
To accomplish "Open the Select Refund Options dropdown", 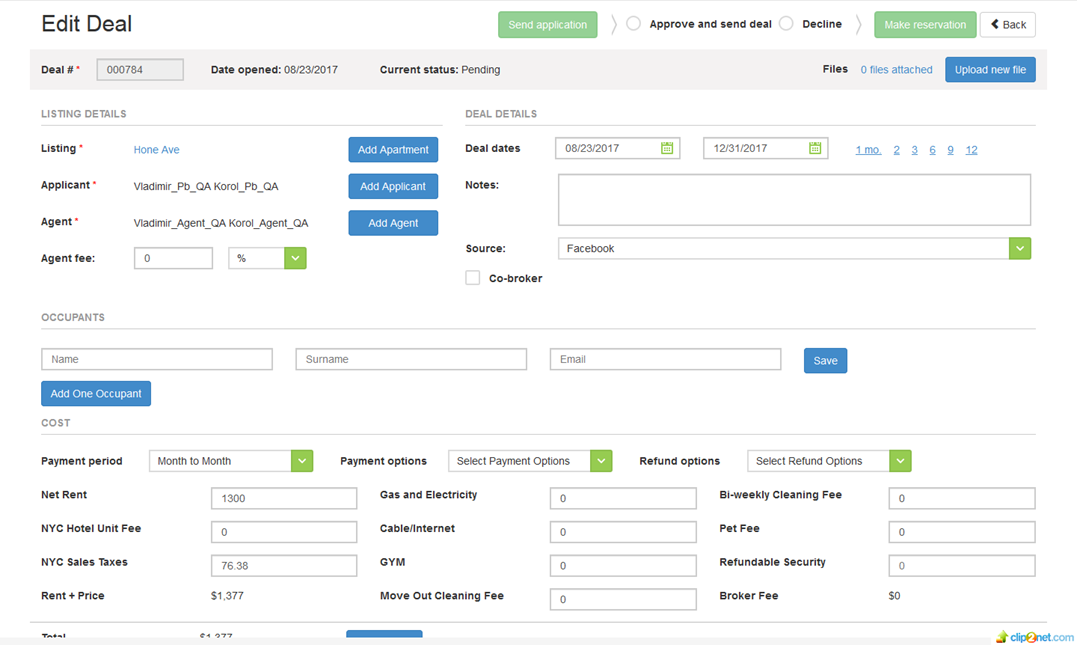I will [900, 461].
